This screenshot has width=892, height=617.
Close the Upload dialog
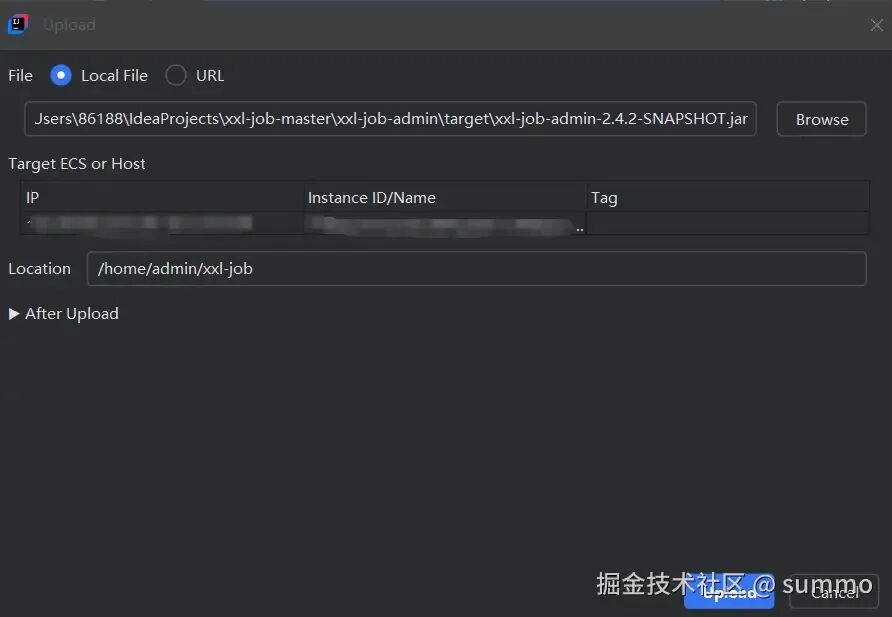point(877,25)
